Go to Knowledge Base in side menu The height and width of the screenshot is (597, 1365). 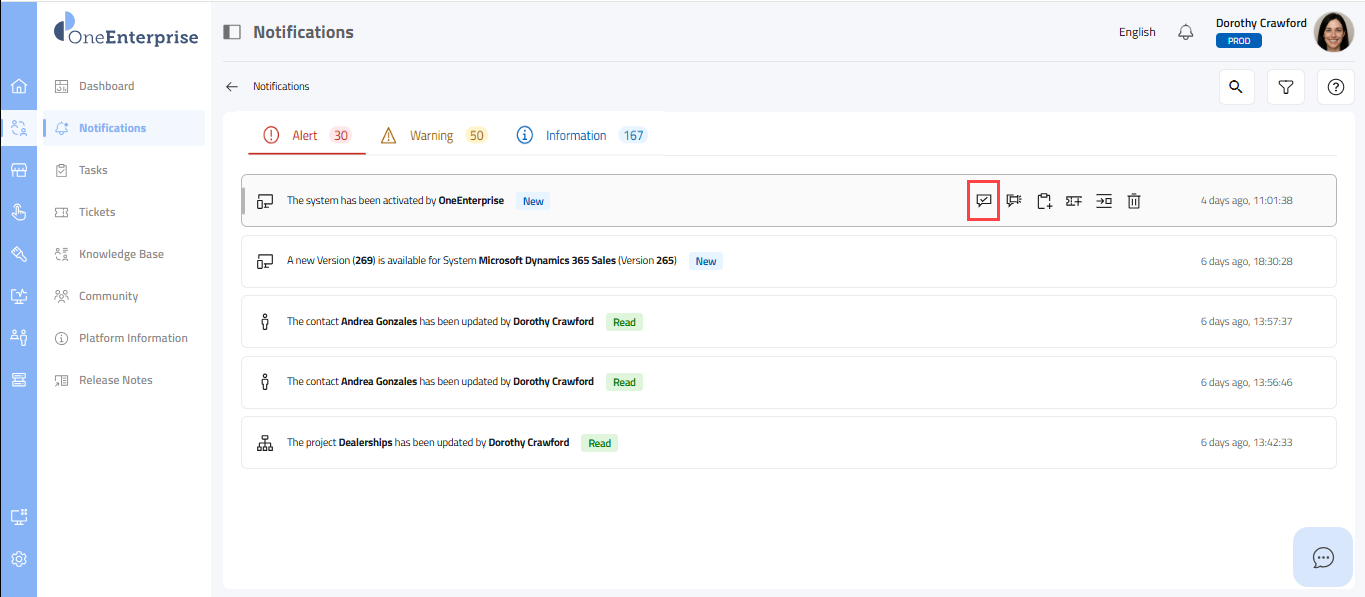(x=121, y=254)
